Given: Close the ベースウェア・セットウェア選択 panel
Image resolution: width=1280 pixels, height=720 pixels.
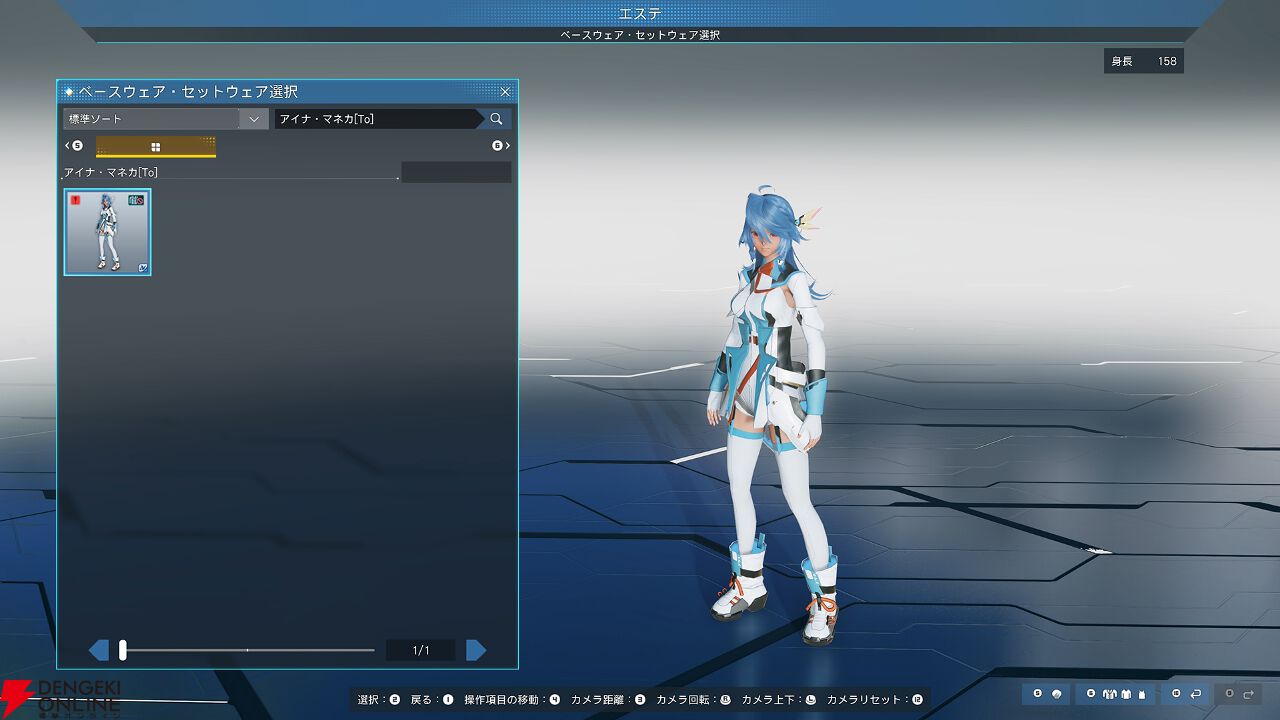Looking at the screenshot, I should click(x=505, y=92).
